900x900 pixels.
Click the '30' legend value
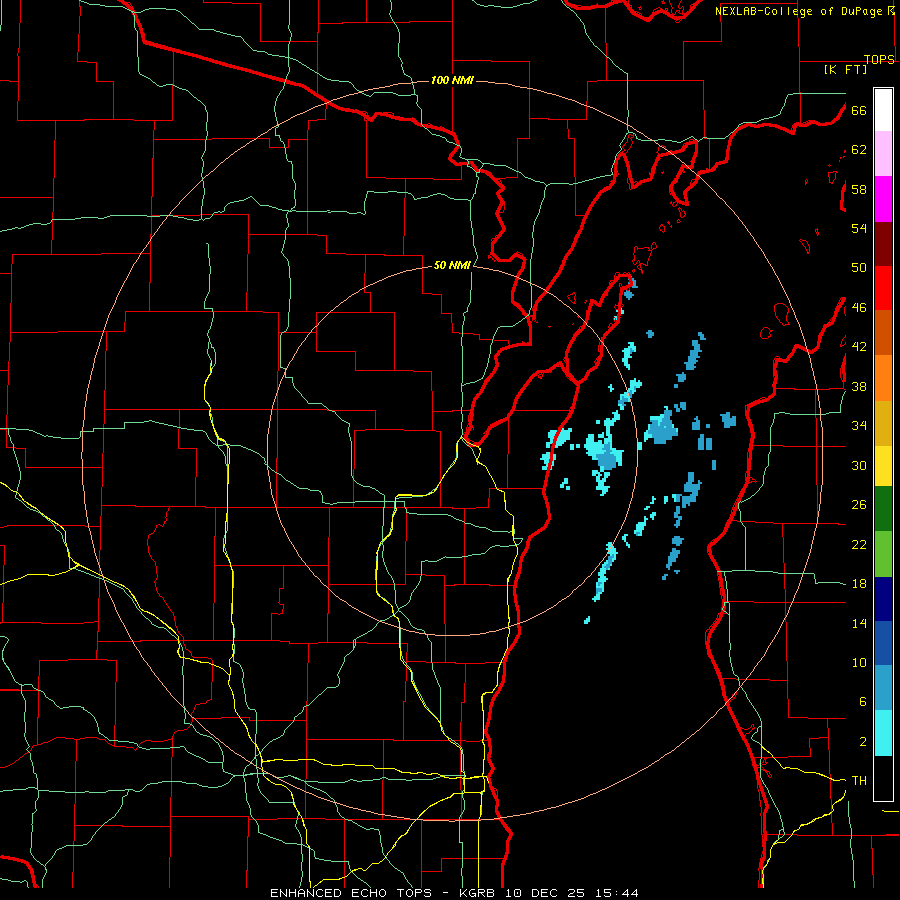[859, 465]
